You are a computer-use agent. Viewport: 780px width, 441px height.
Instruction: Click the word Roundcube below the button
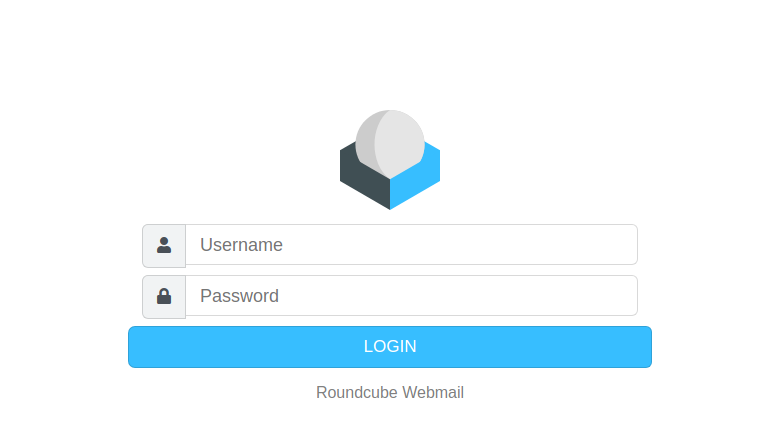coord(357,392)
